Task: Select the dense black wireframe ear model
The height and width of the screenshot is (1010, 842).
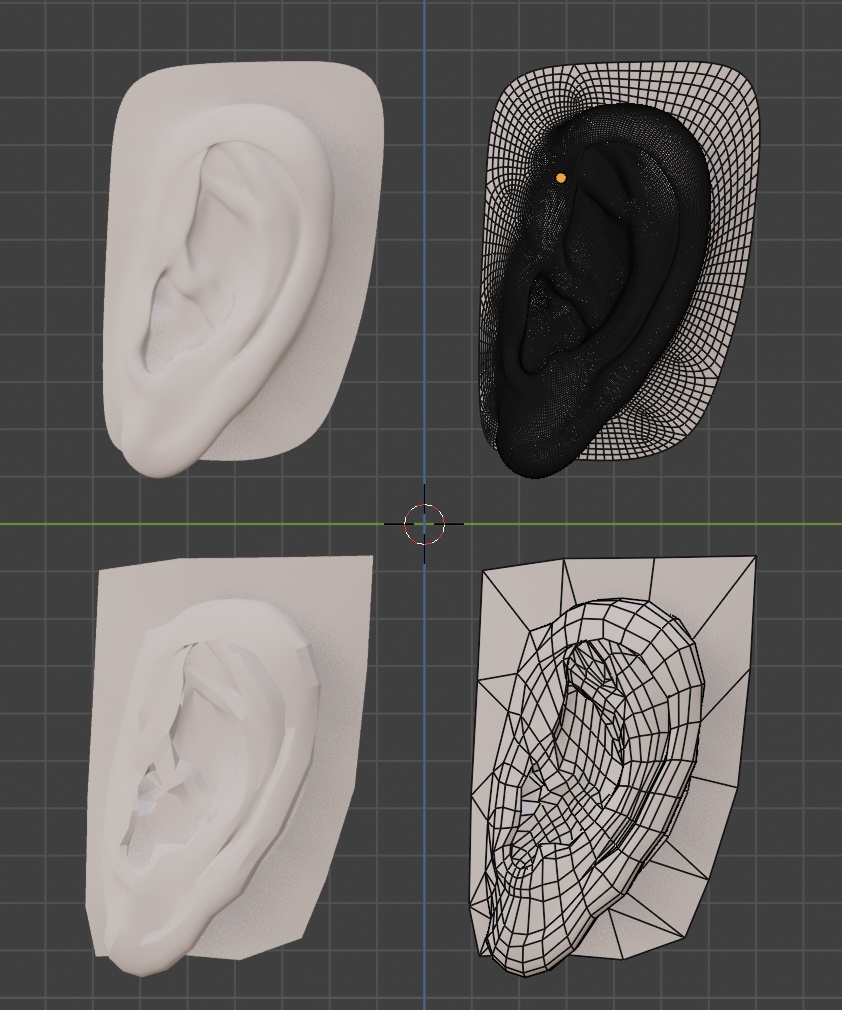Action: pos(620,269)
